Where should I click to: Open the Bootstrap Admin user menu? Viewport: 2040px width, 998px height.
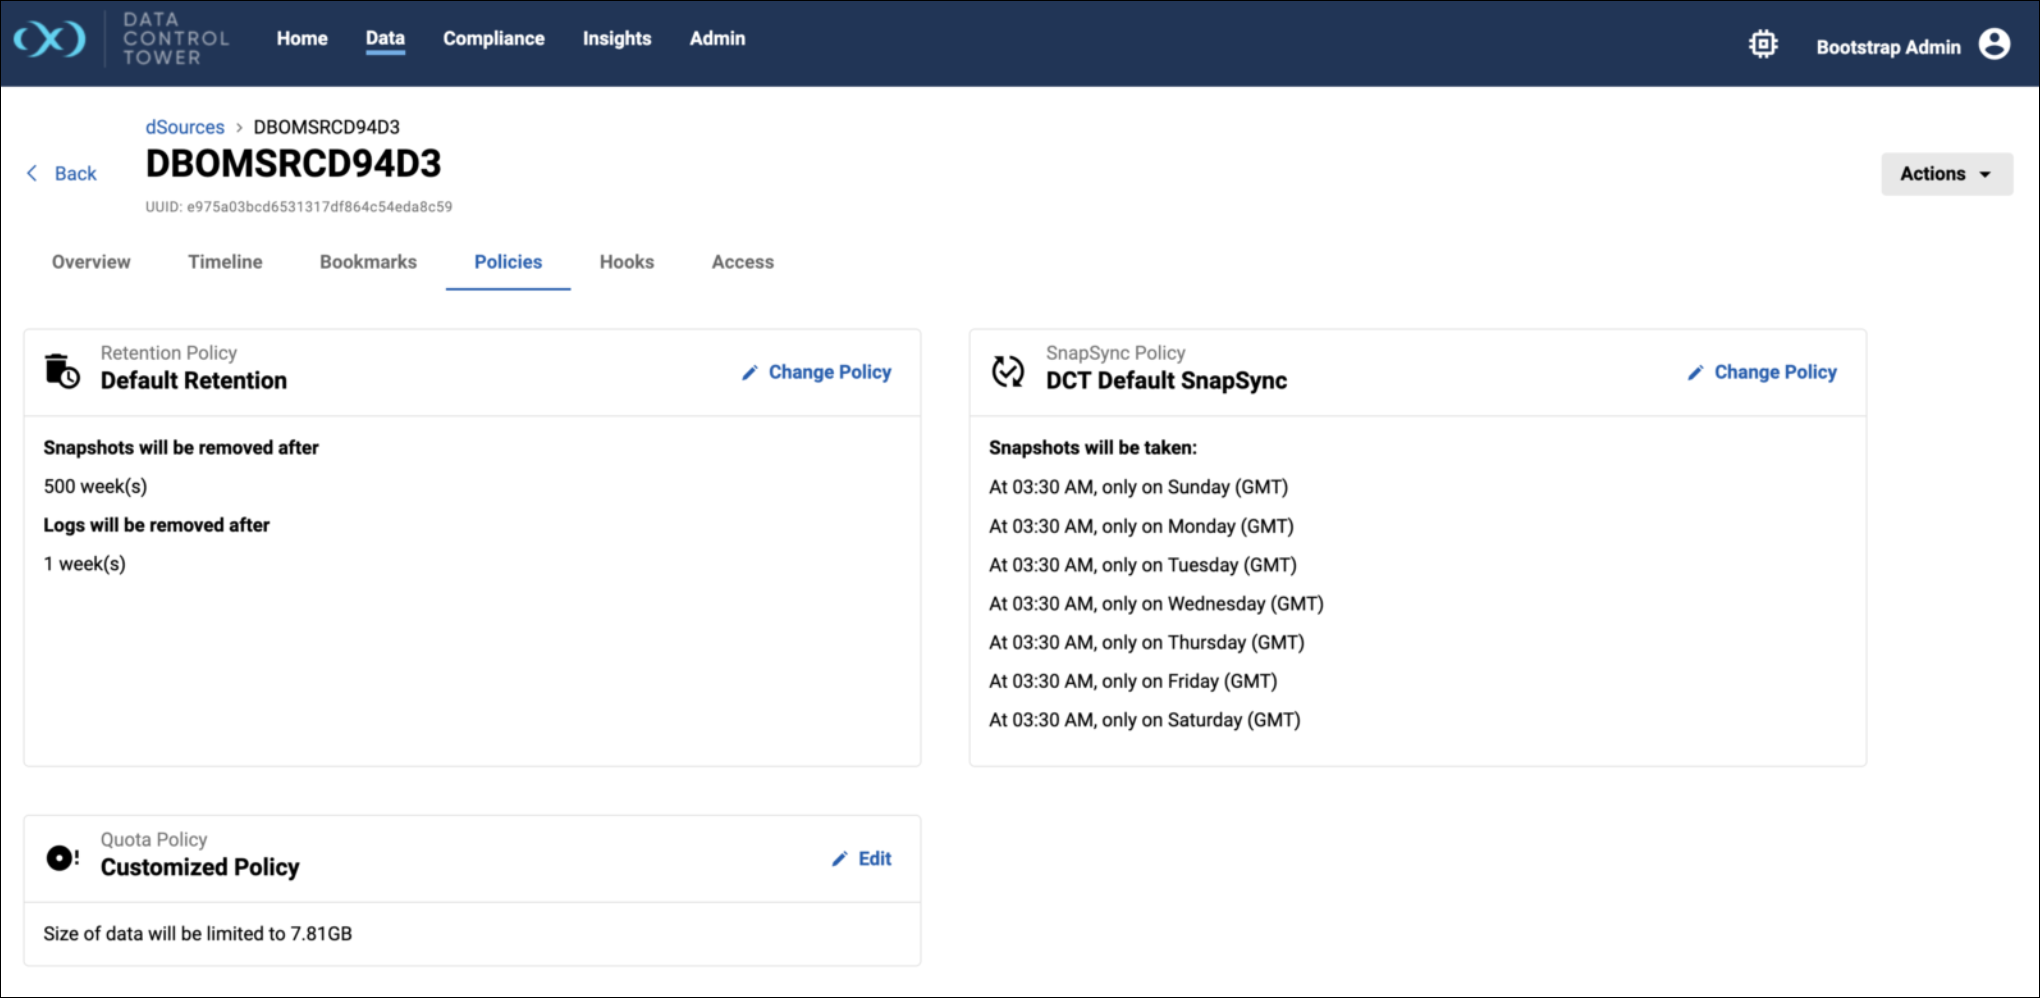click(x=1887, y=47)
